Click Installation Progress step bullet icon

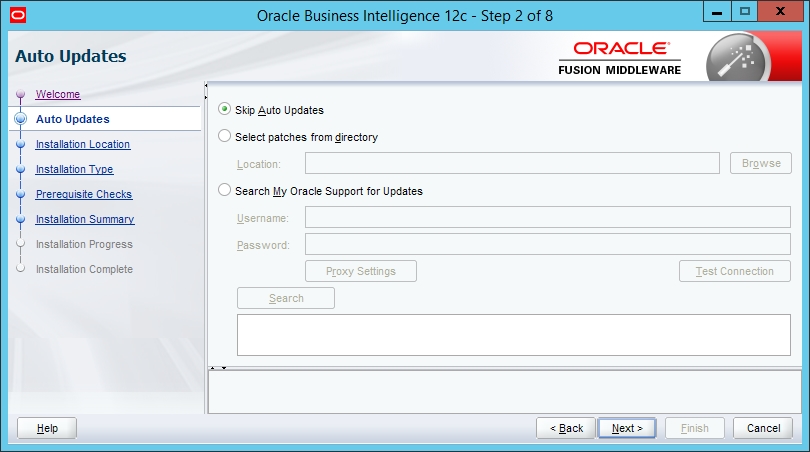pos(21,243)
